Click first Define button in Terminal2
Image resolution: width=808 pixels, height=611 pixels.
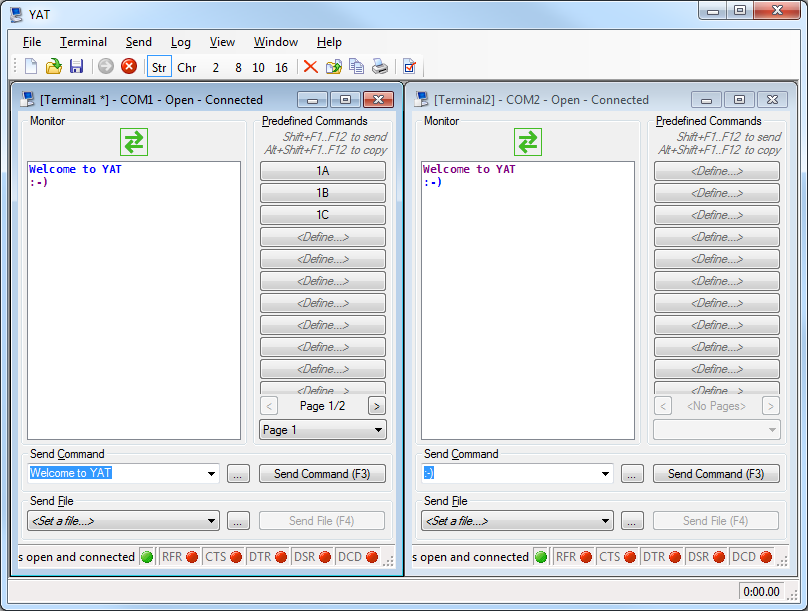[717, 171]
